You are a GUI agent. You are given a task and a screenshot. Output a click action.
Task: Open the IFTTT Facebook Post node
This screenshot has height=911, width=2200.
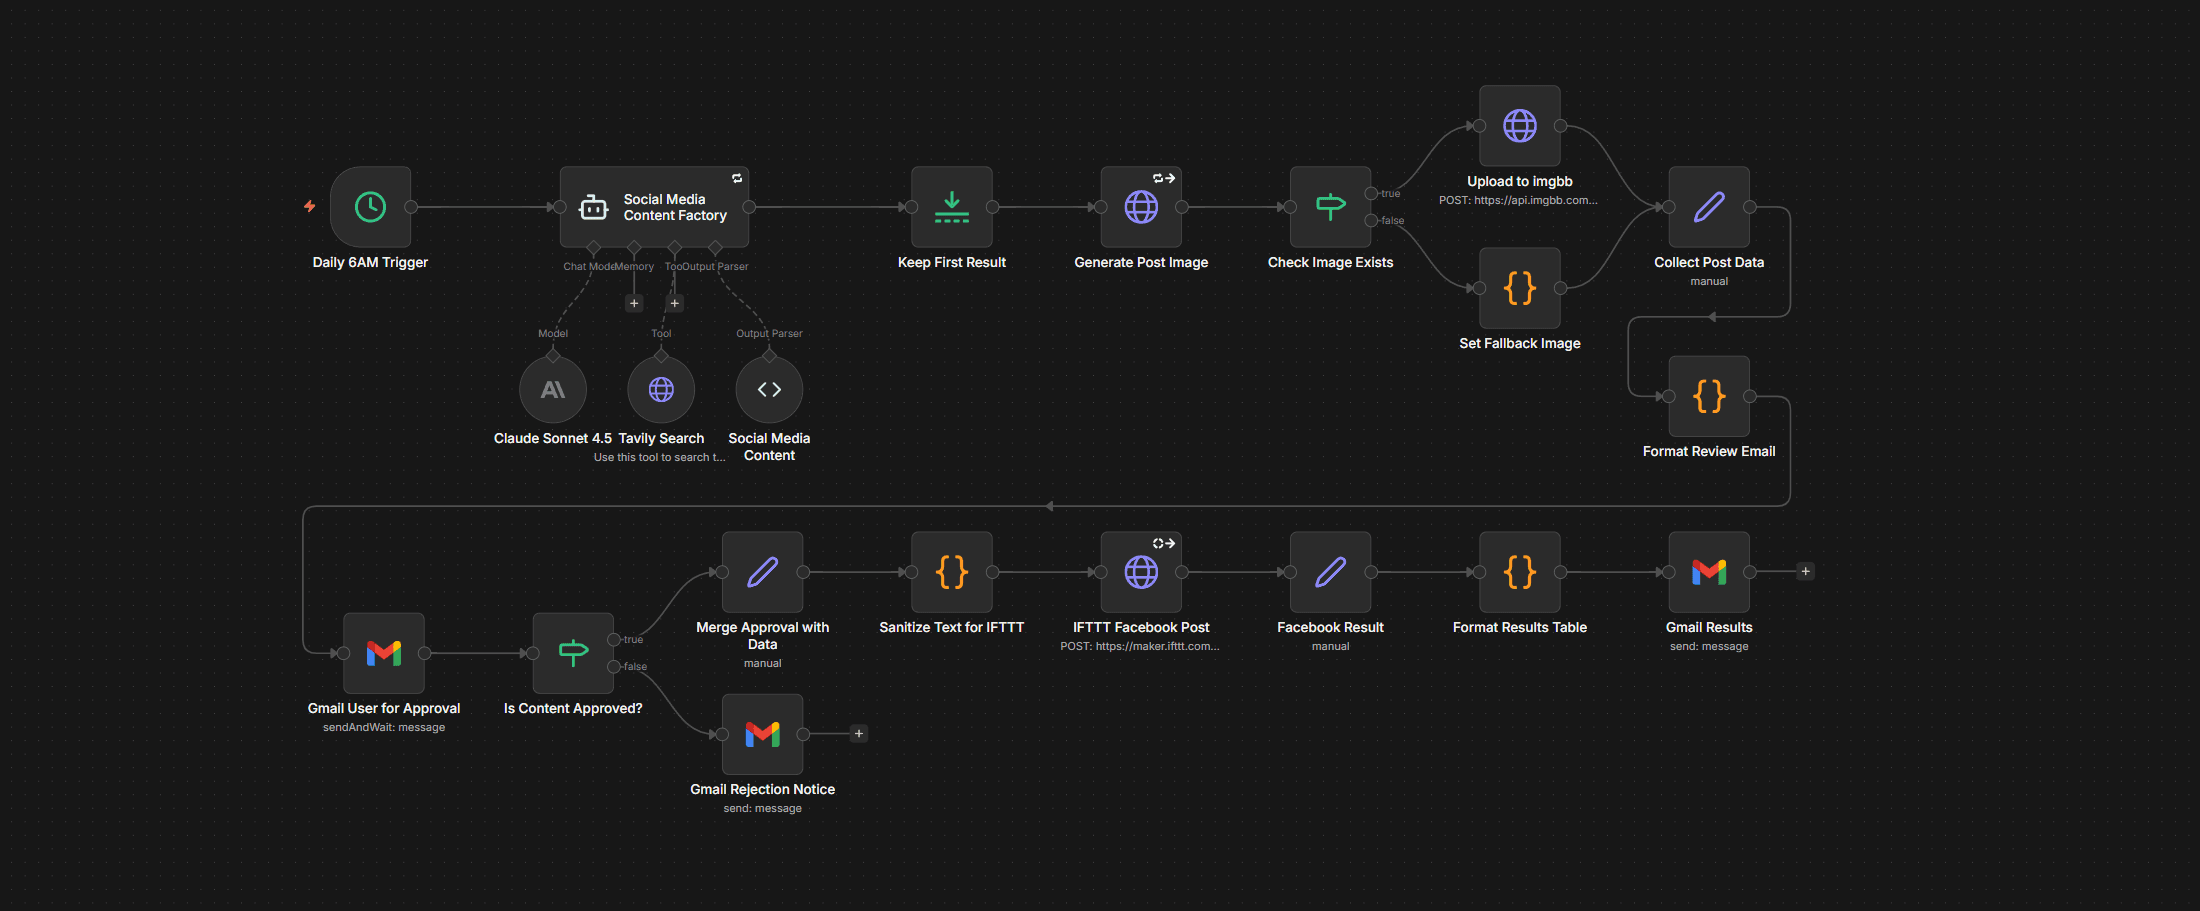point(1141,572)
